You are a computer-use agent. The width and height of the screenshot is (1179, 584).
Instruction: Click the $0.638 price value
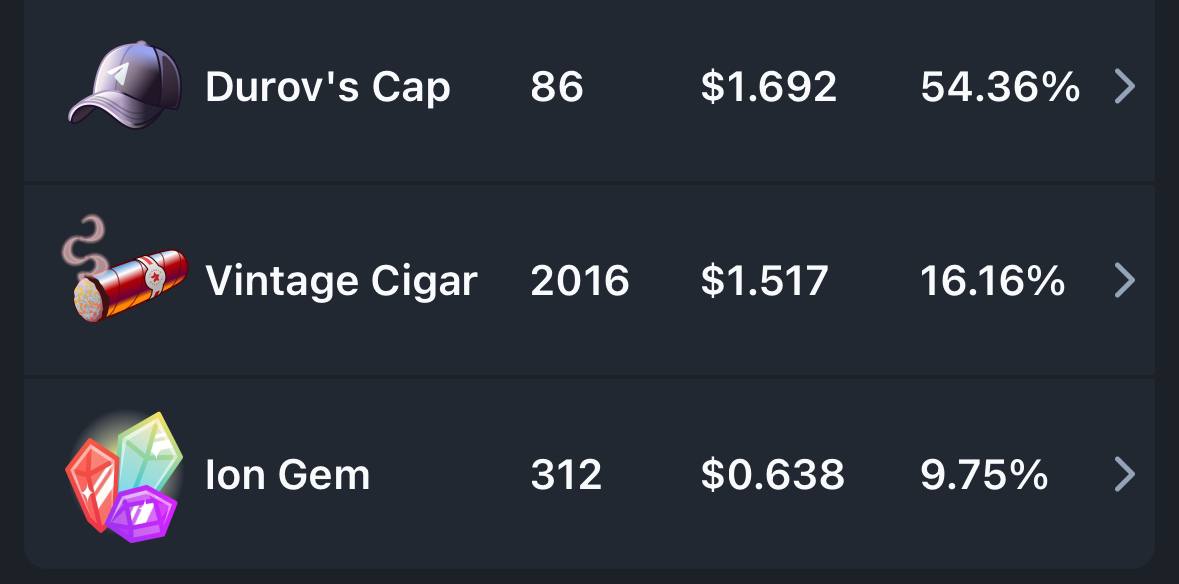tap(772, 475)
